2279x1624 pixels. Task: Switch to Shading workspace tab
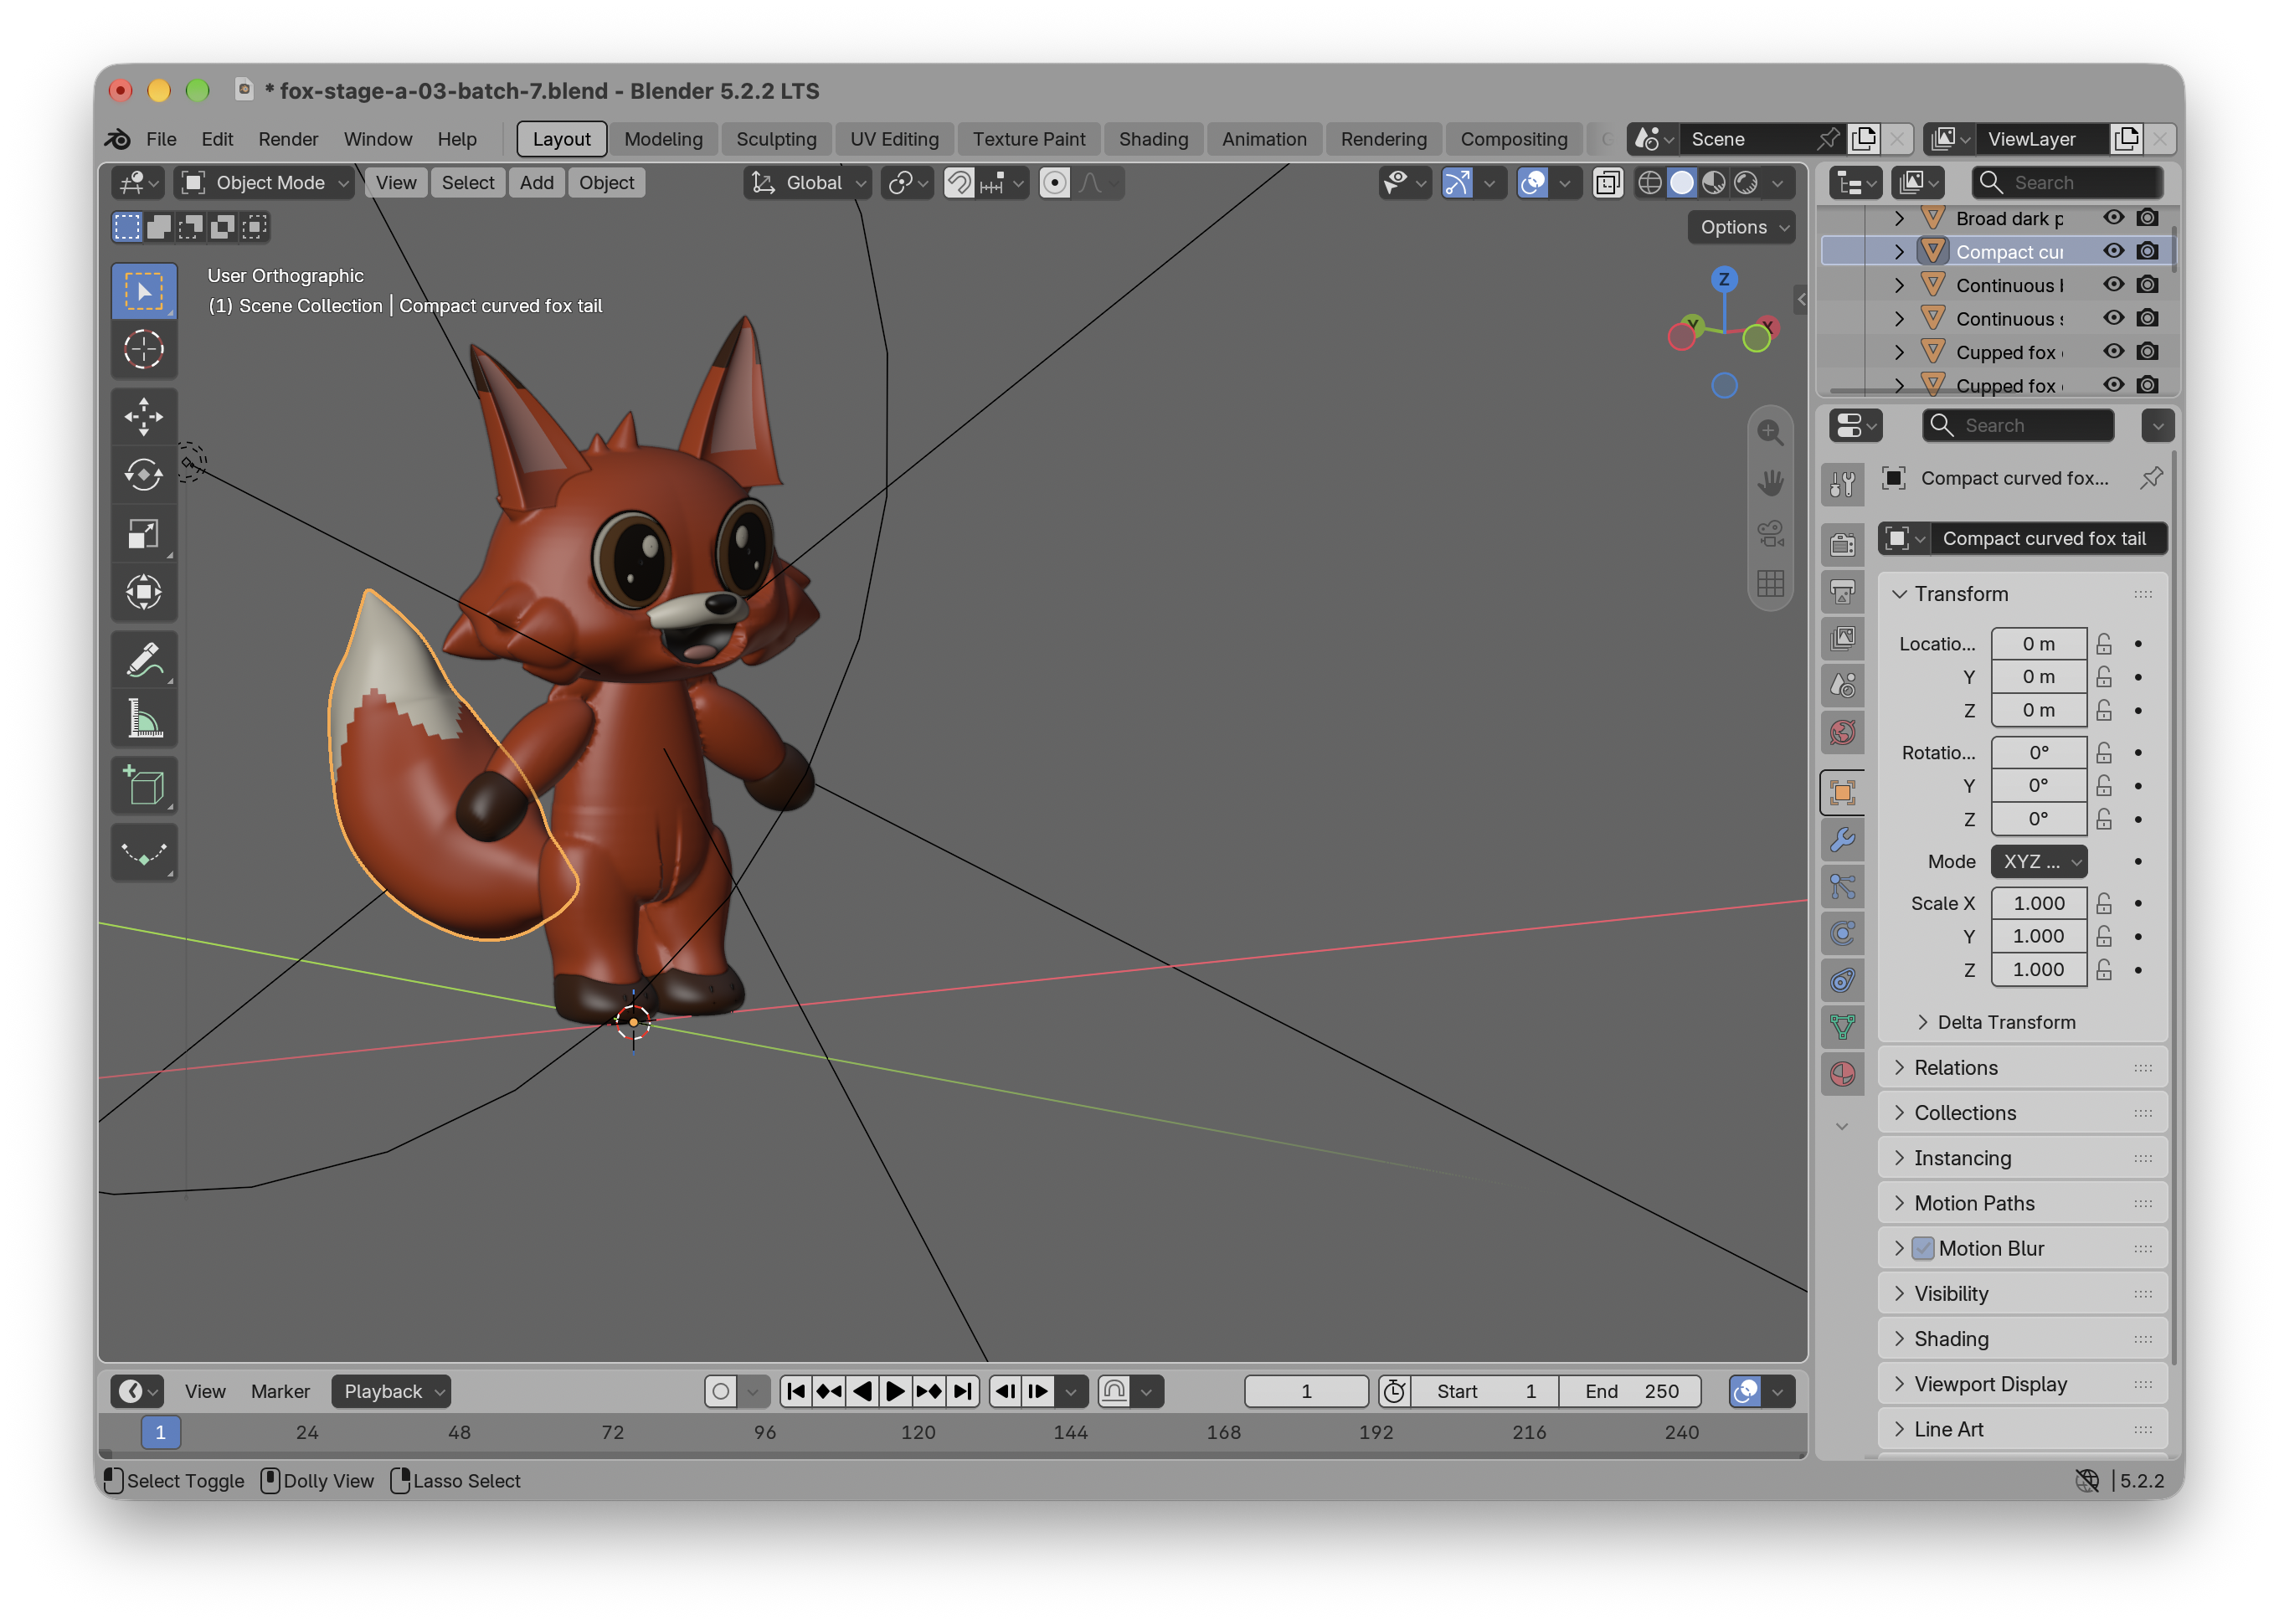pos(1153,139)
